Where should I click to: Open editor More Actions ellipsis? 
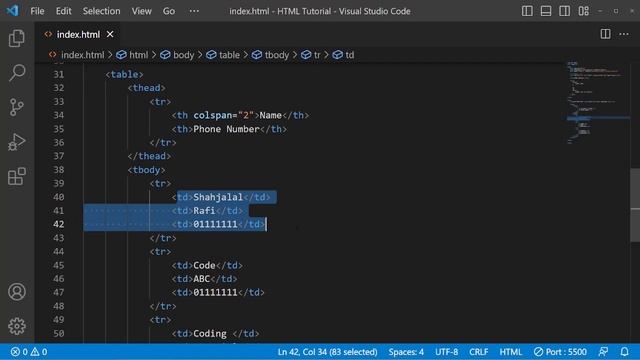pyautogui.click(x=624, y=34)
